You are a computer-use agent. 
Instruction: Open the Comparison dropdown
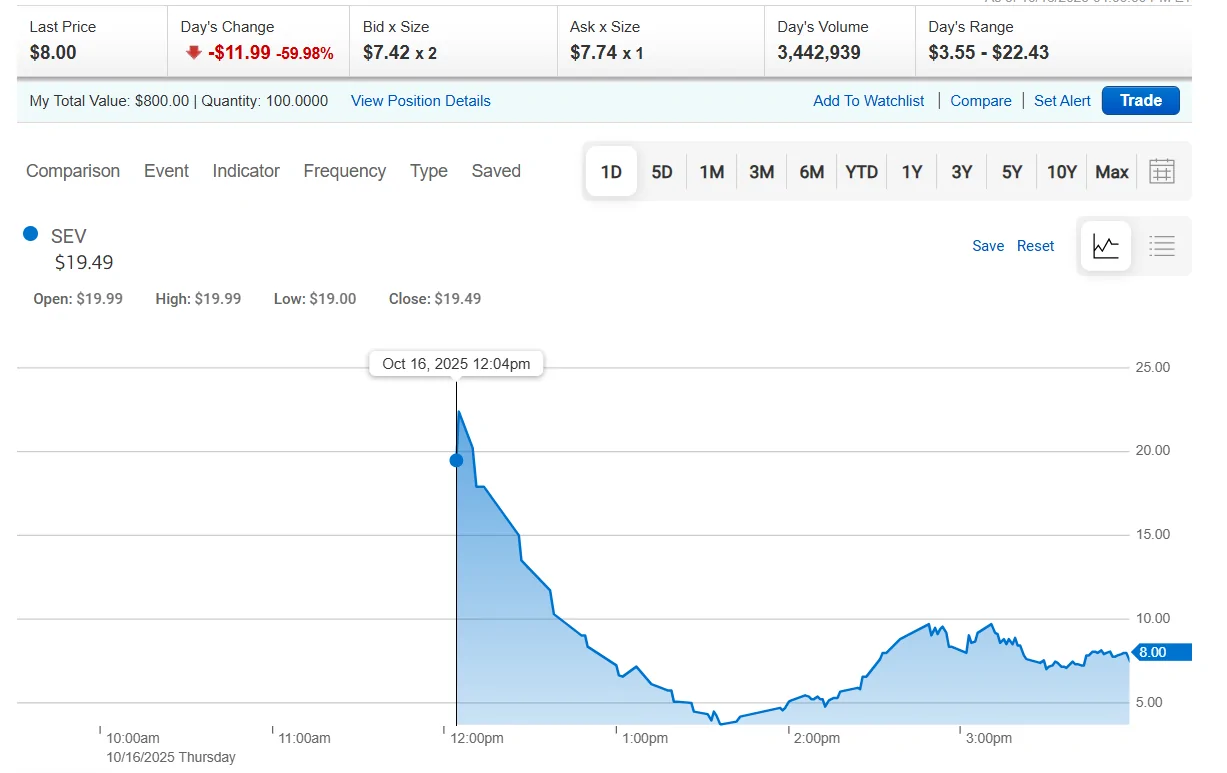pyautogui.click(x=73, y=171)
